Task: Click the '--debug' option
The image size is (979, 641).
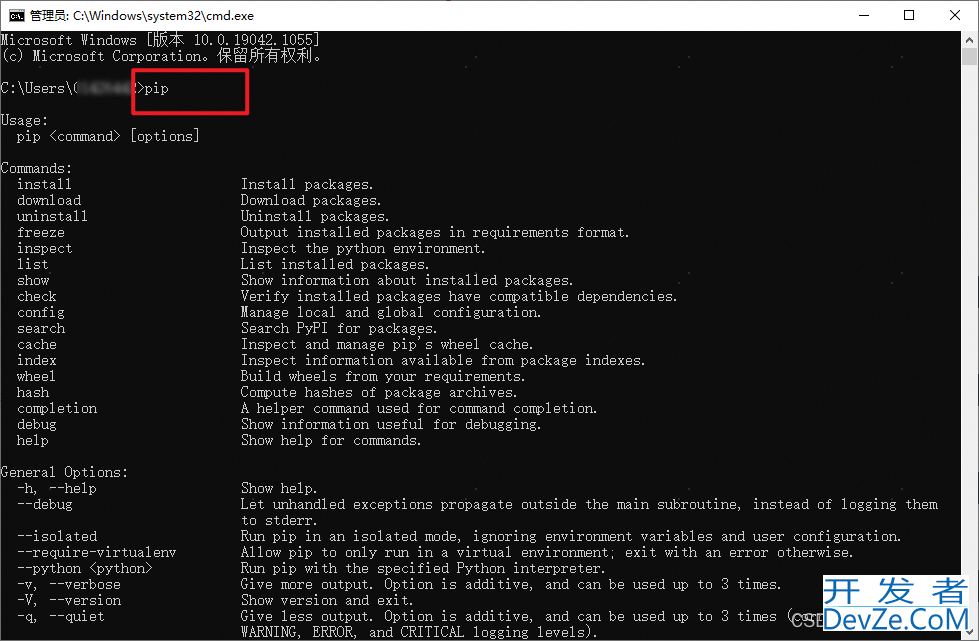Action: click(x=44, y=505)
